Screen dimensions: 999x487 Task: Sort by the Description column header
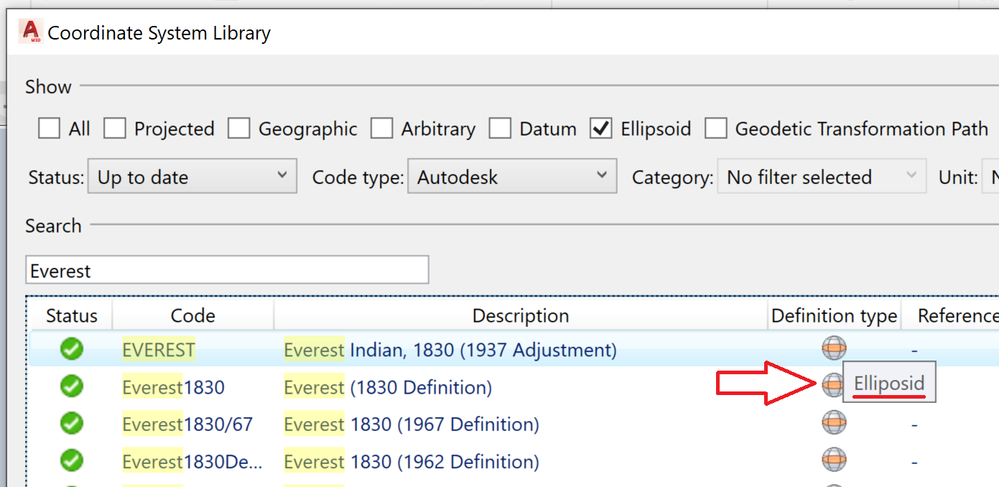coord(520,316)
